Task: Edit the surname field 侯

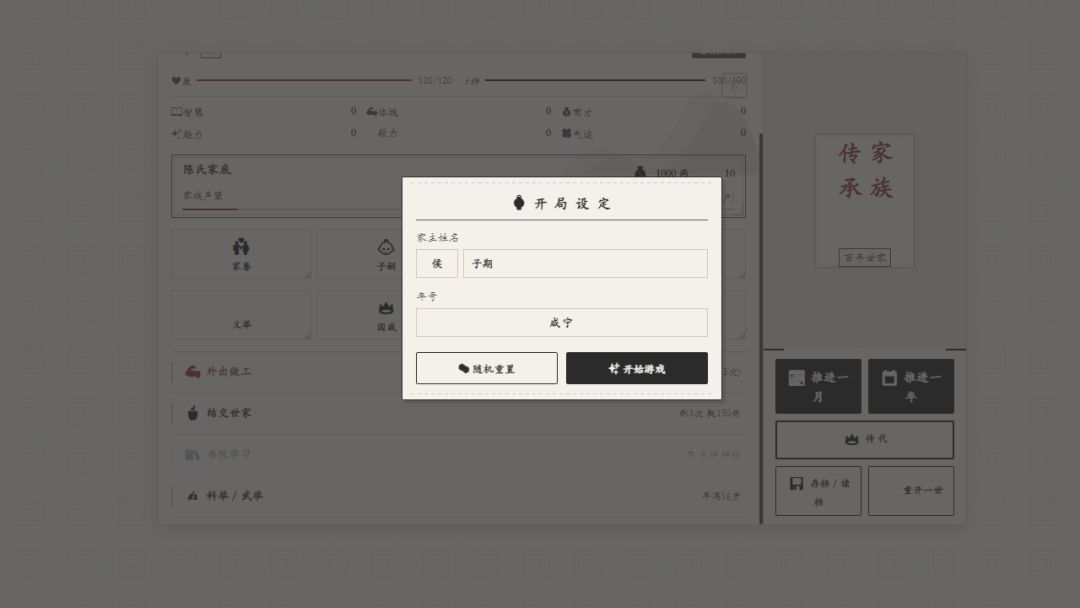Action: click(x=437, y=264)
